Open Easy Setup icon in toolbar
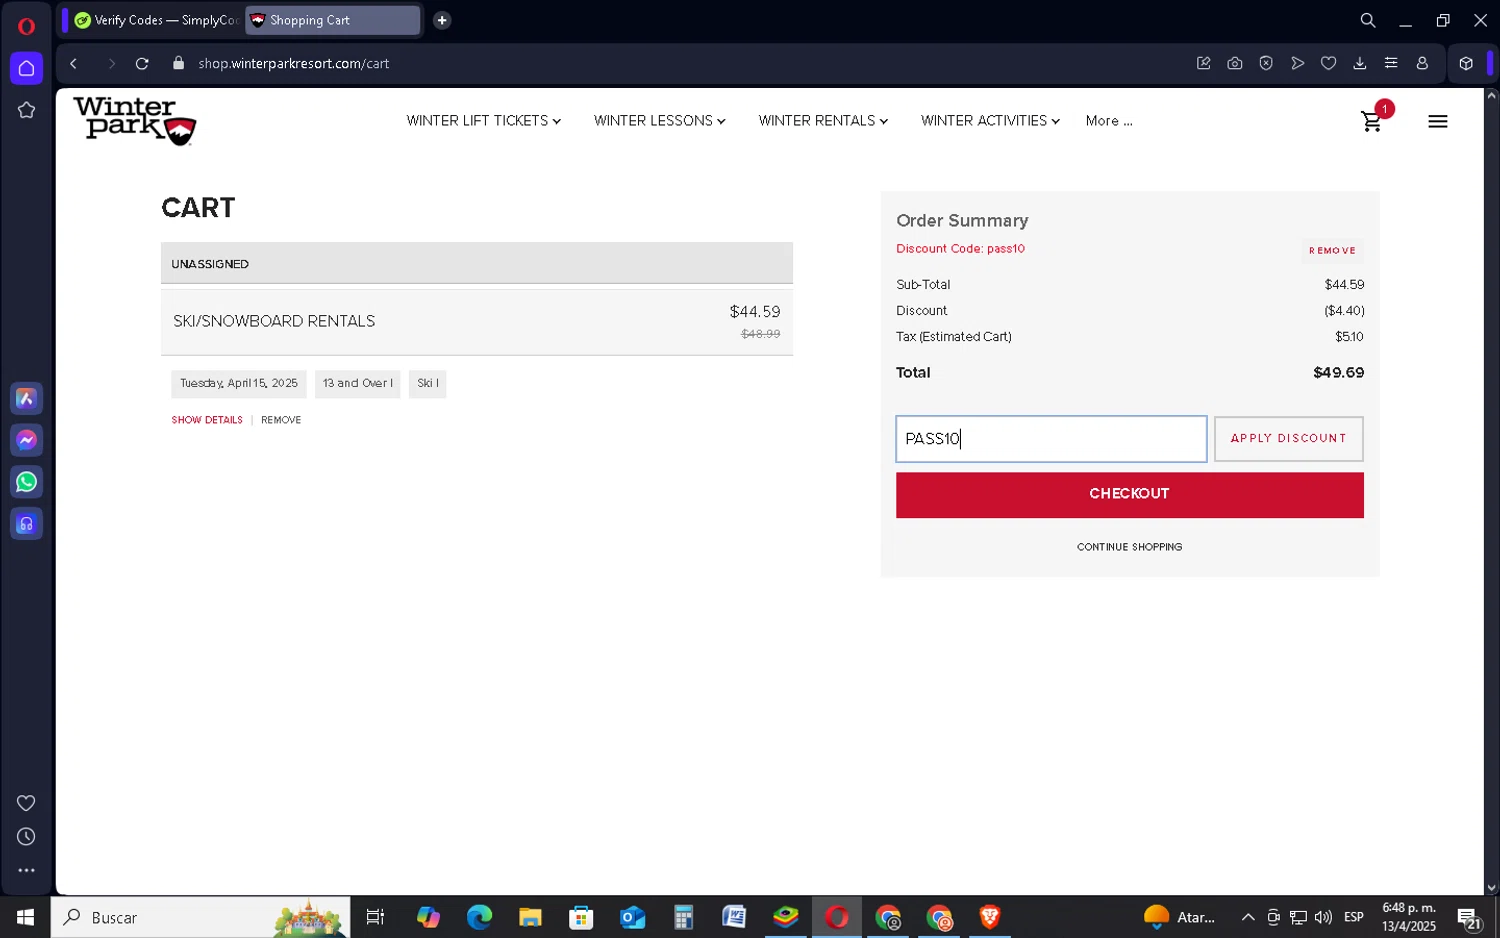1500x938 pixels. point(1391,63)
